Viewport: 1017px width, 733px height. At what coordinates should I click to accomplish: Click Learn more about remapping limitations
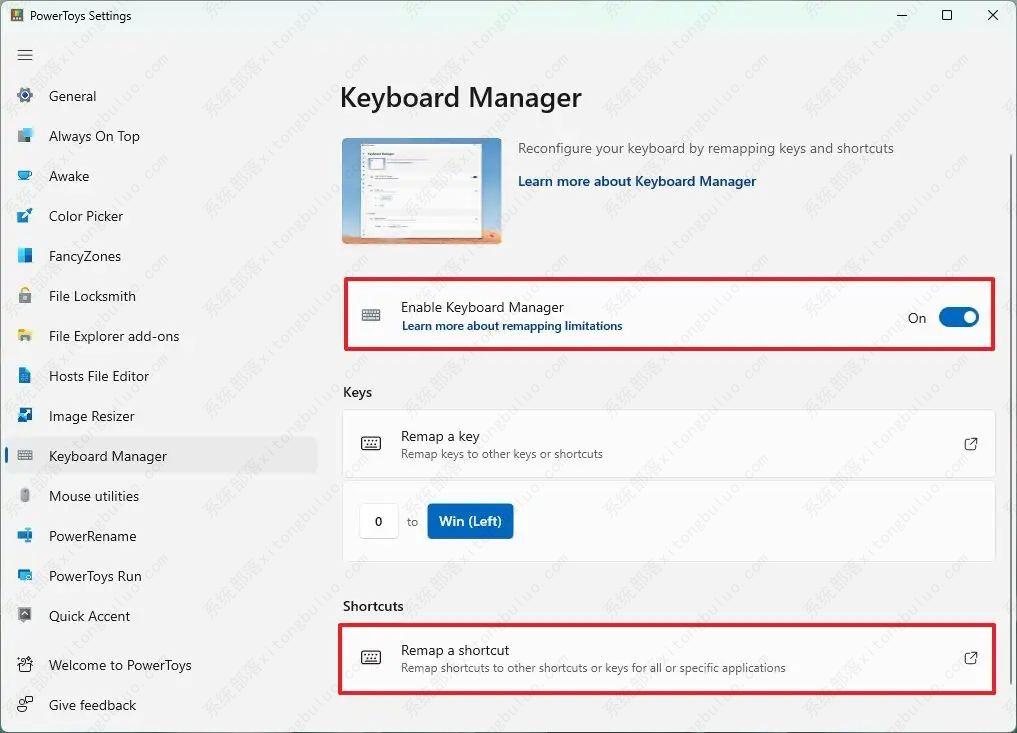click(x=511, y=326)
